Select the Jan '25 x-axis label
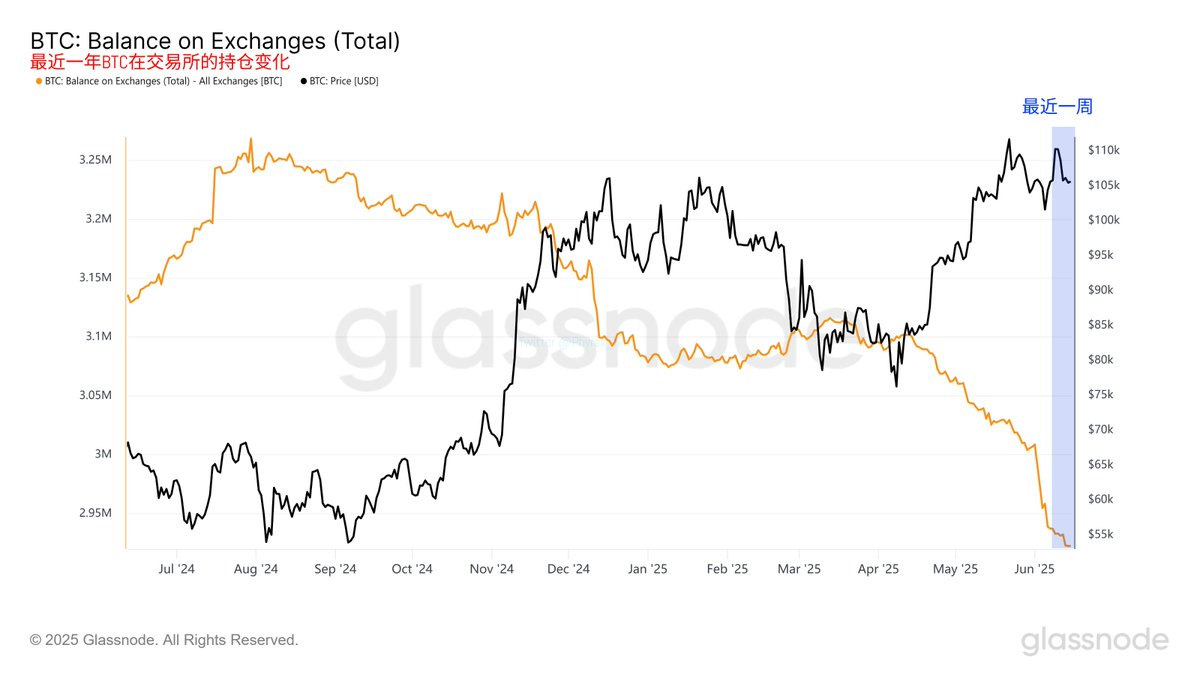The image size is (1200, 675). tap(648, 569)
